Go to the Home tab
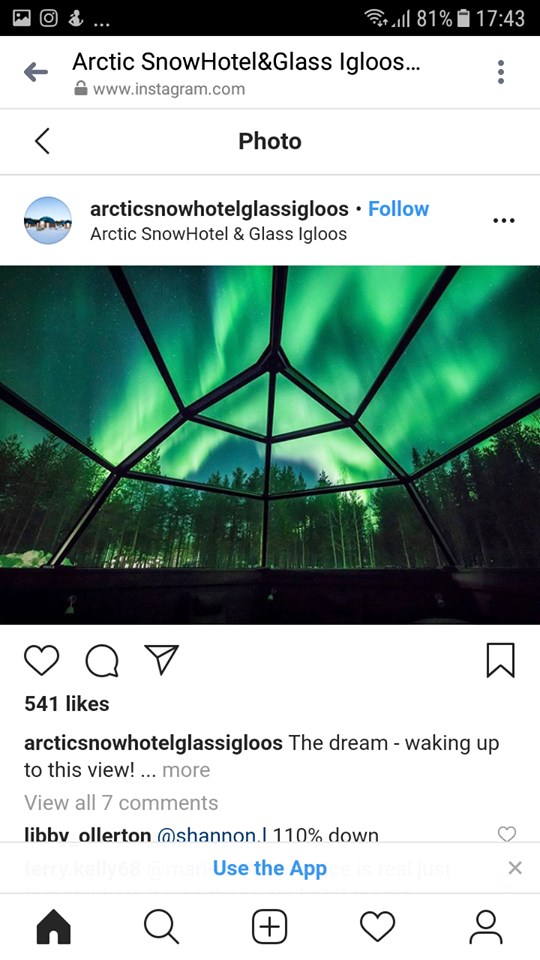Screen dimensions: 540x960 (54, 926)
